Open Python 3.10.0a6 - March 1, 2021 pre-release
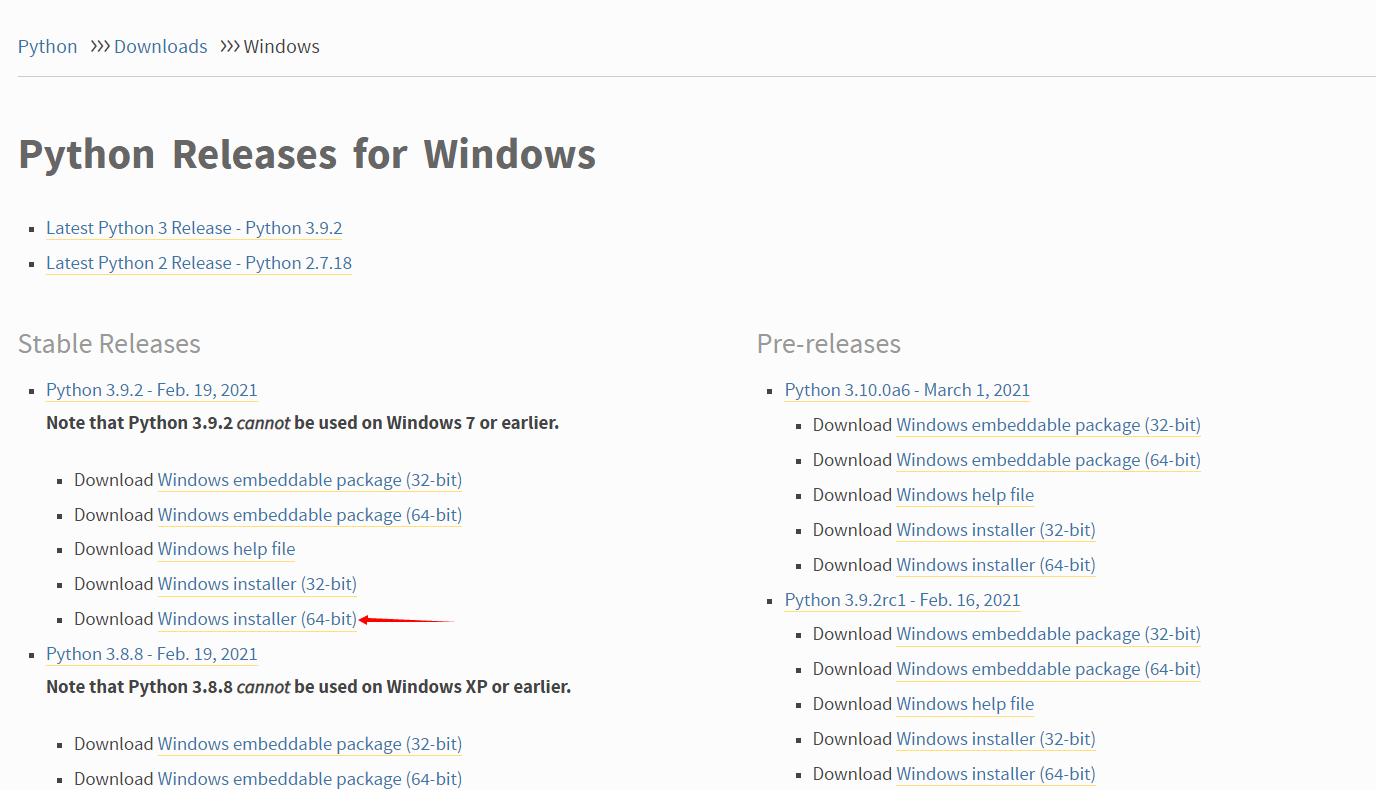 pos(907,390)
